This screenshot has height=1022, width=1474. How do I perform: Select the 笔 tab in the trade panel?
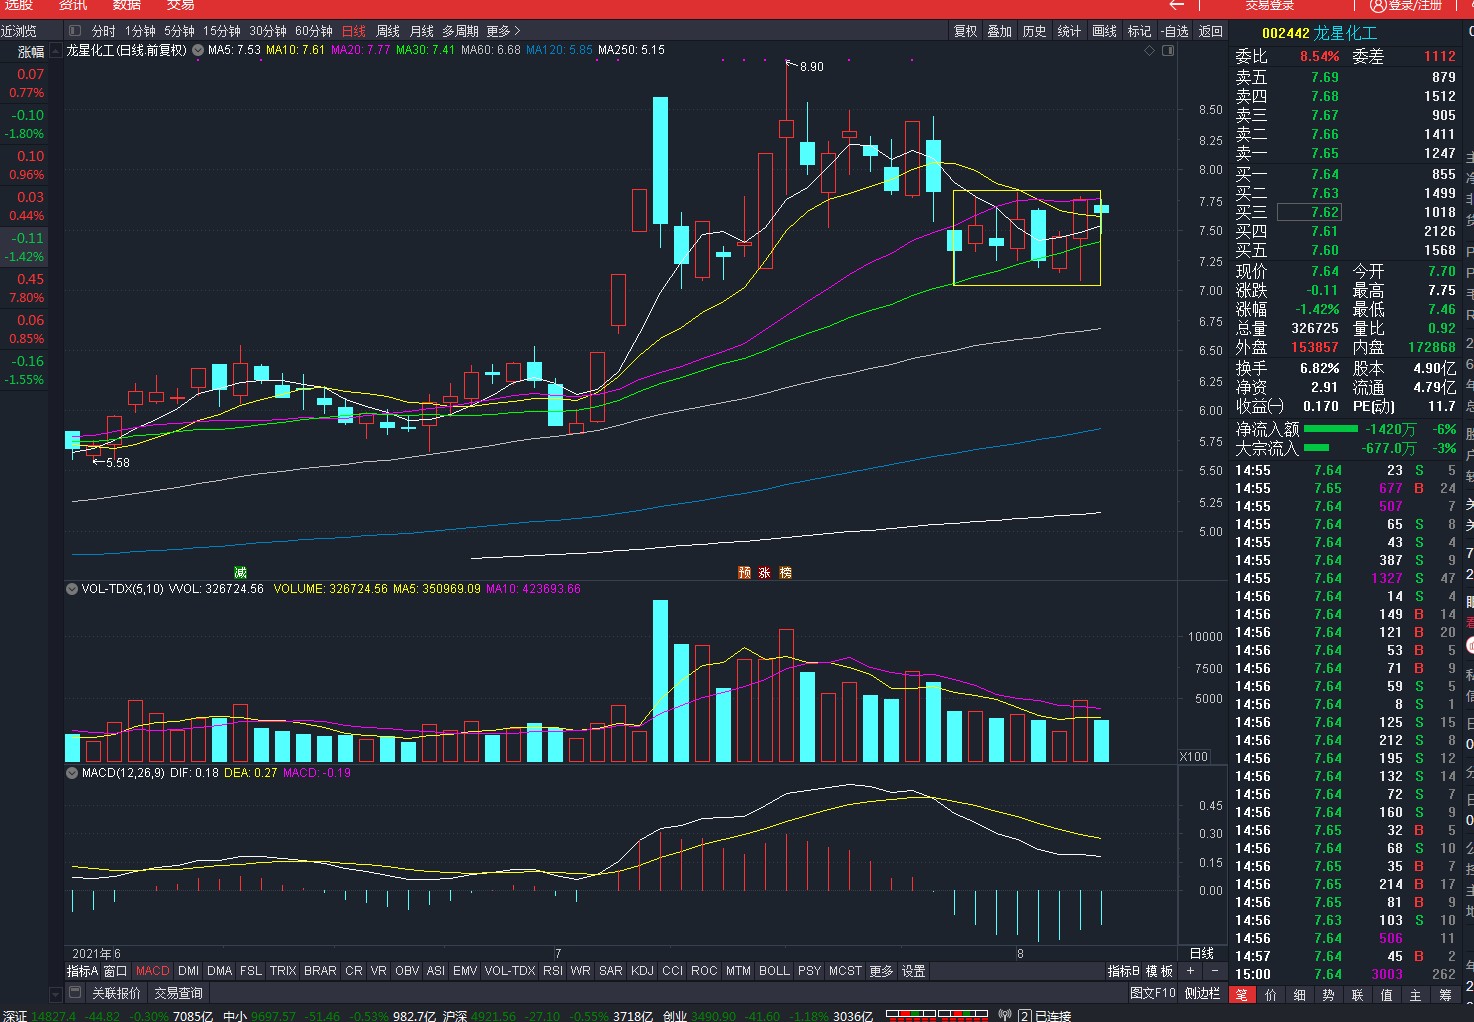pyautogui.click(x=1241, y=994)
